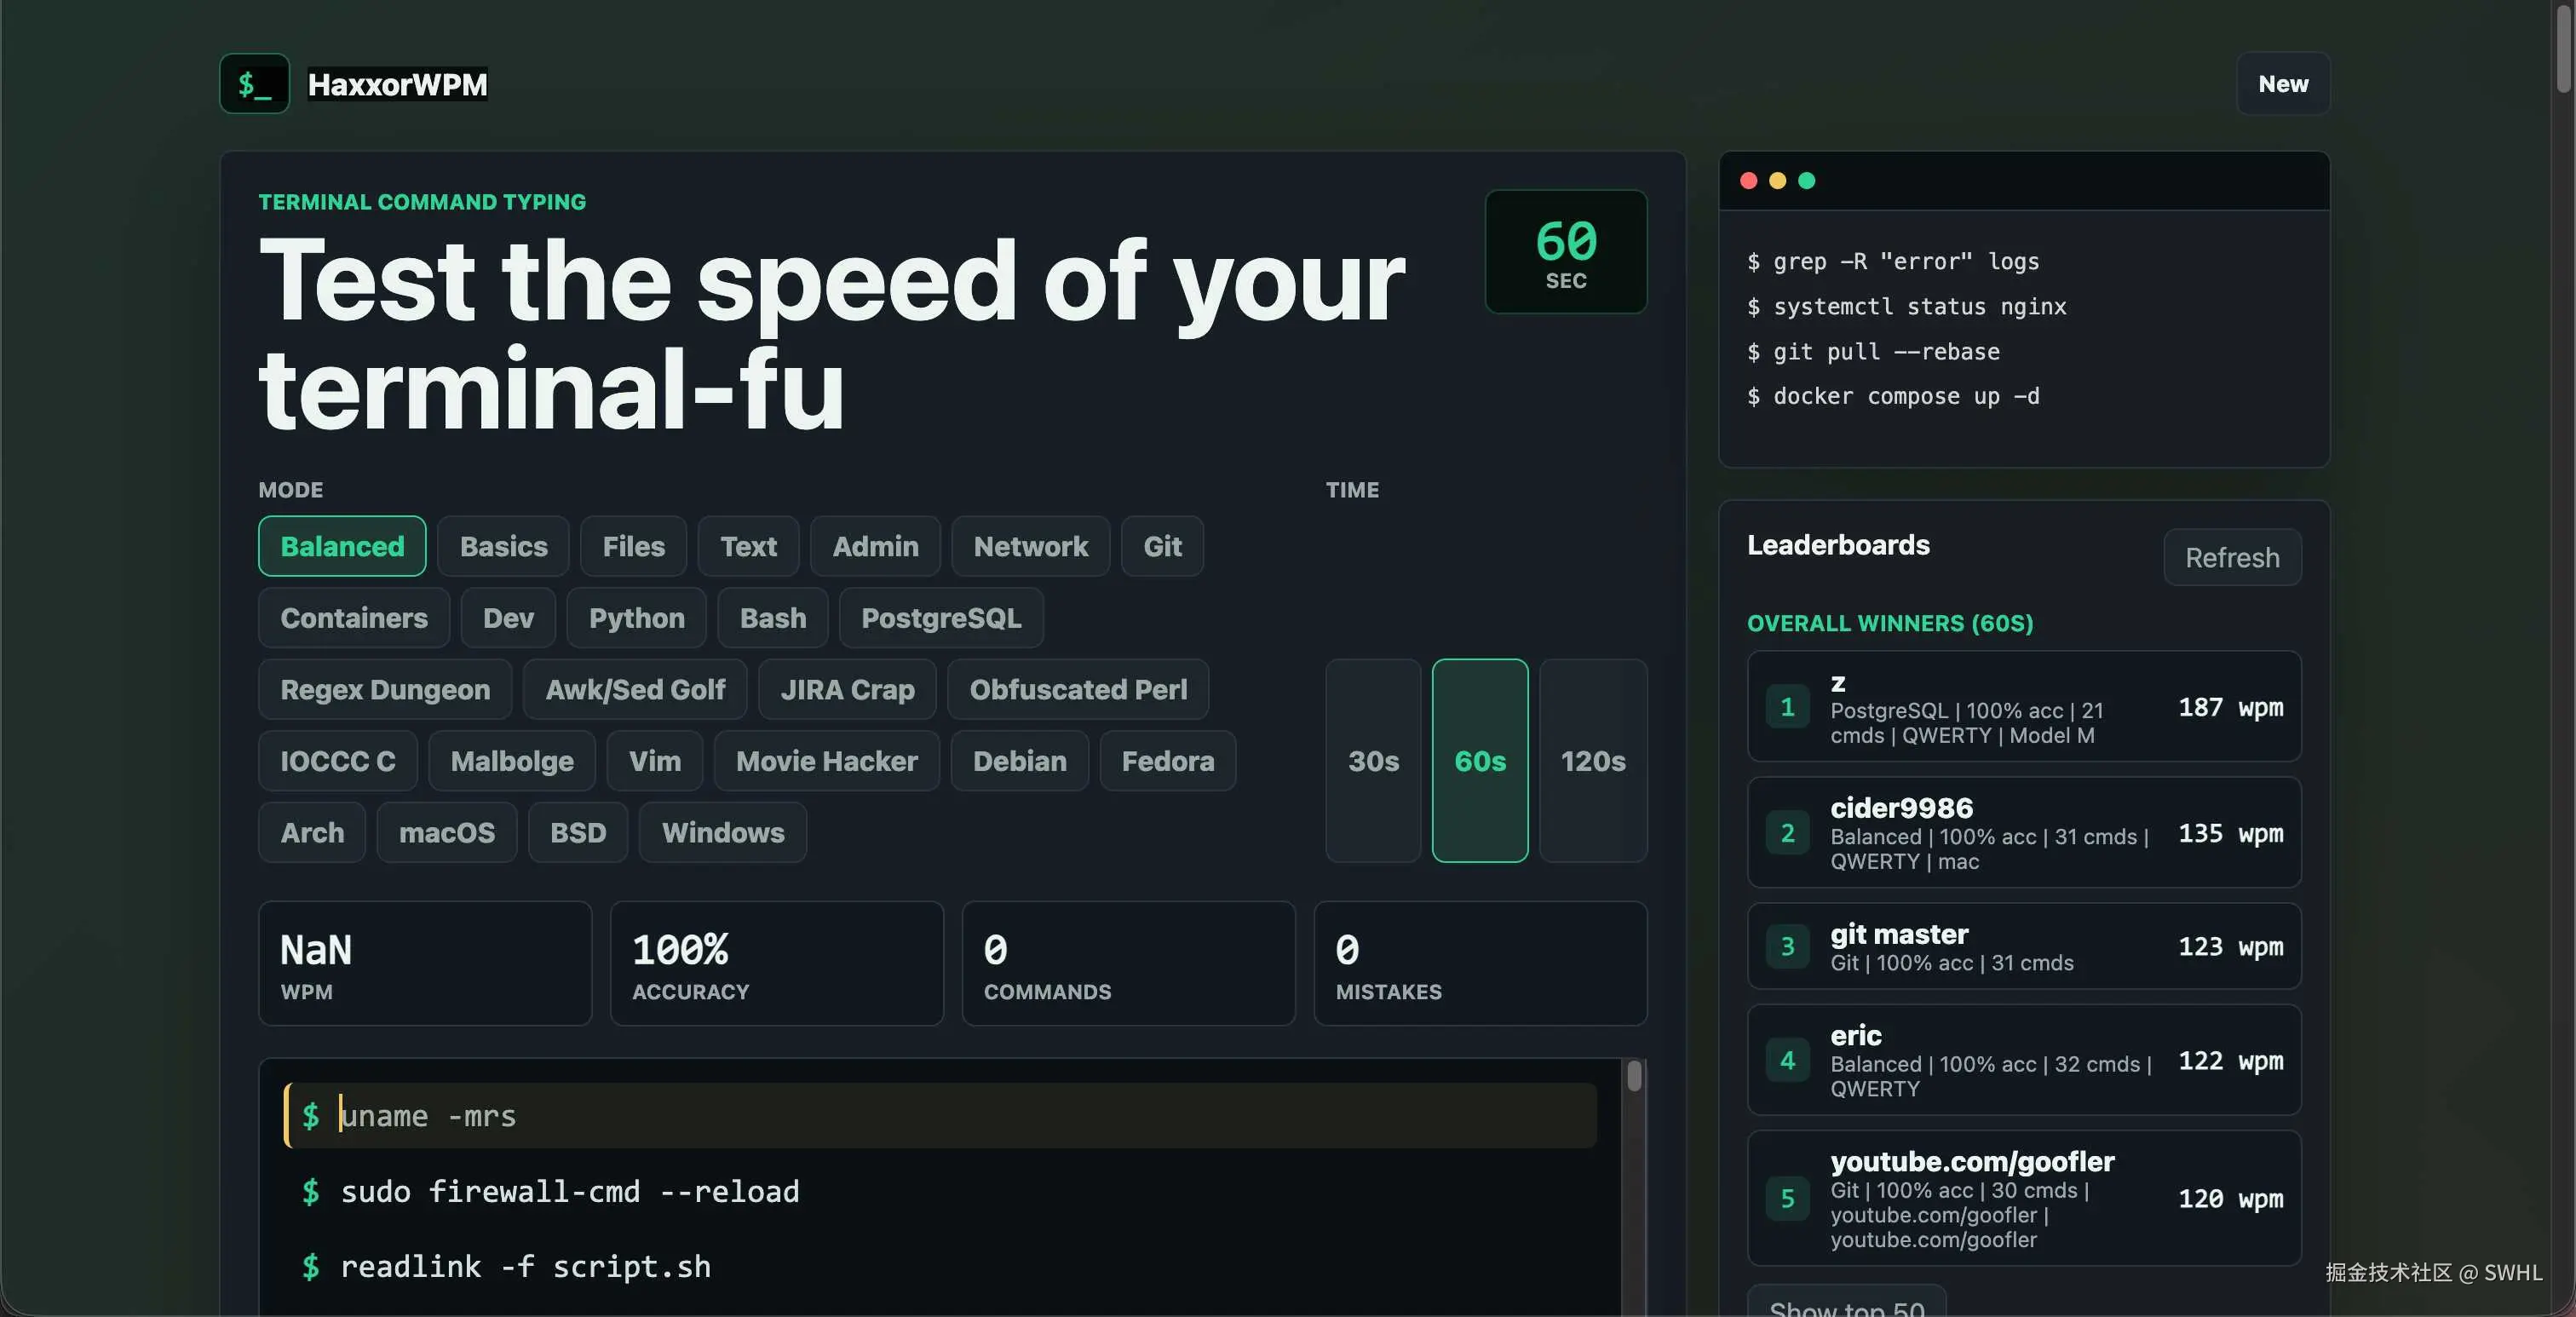Pick the Movie Hacker mode
2576x1317 pixels.
point(827,761)
